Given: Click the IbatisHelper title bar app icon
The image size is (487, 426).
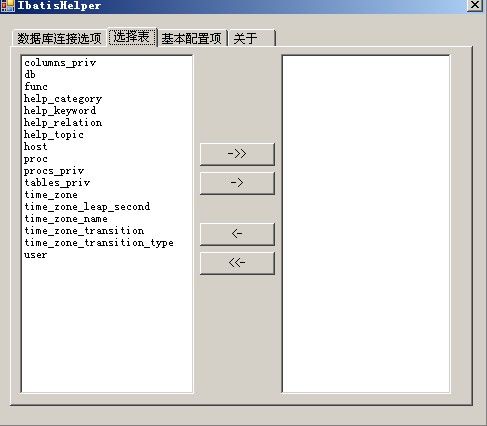Looking at the screenshot, I should pos(8,6).
